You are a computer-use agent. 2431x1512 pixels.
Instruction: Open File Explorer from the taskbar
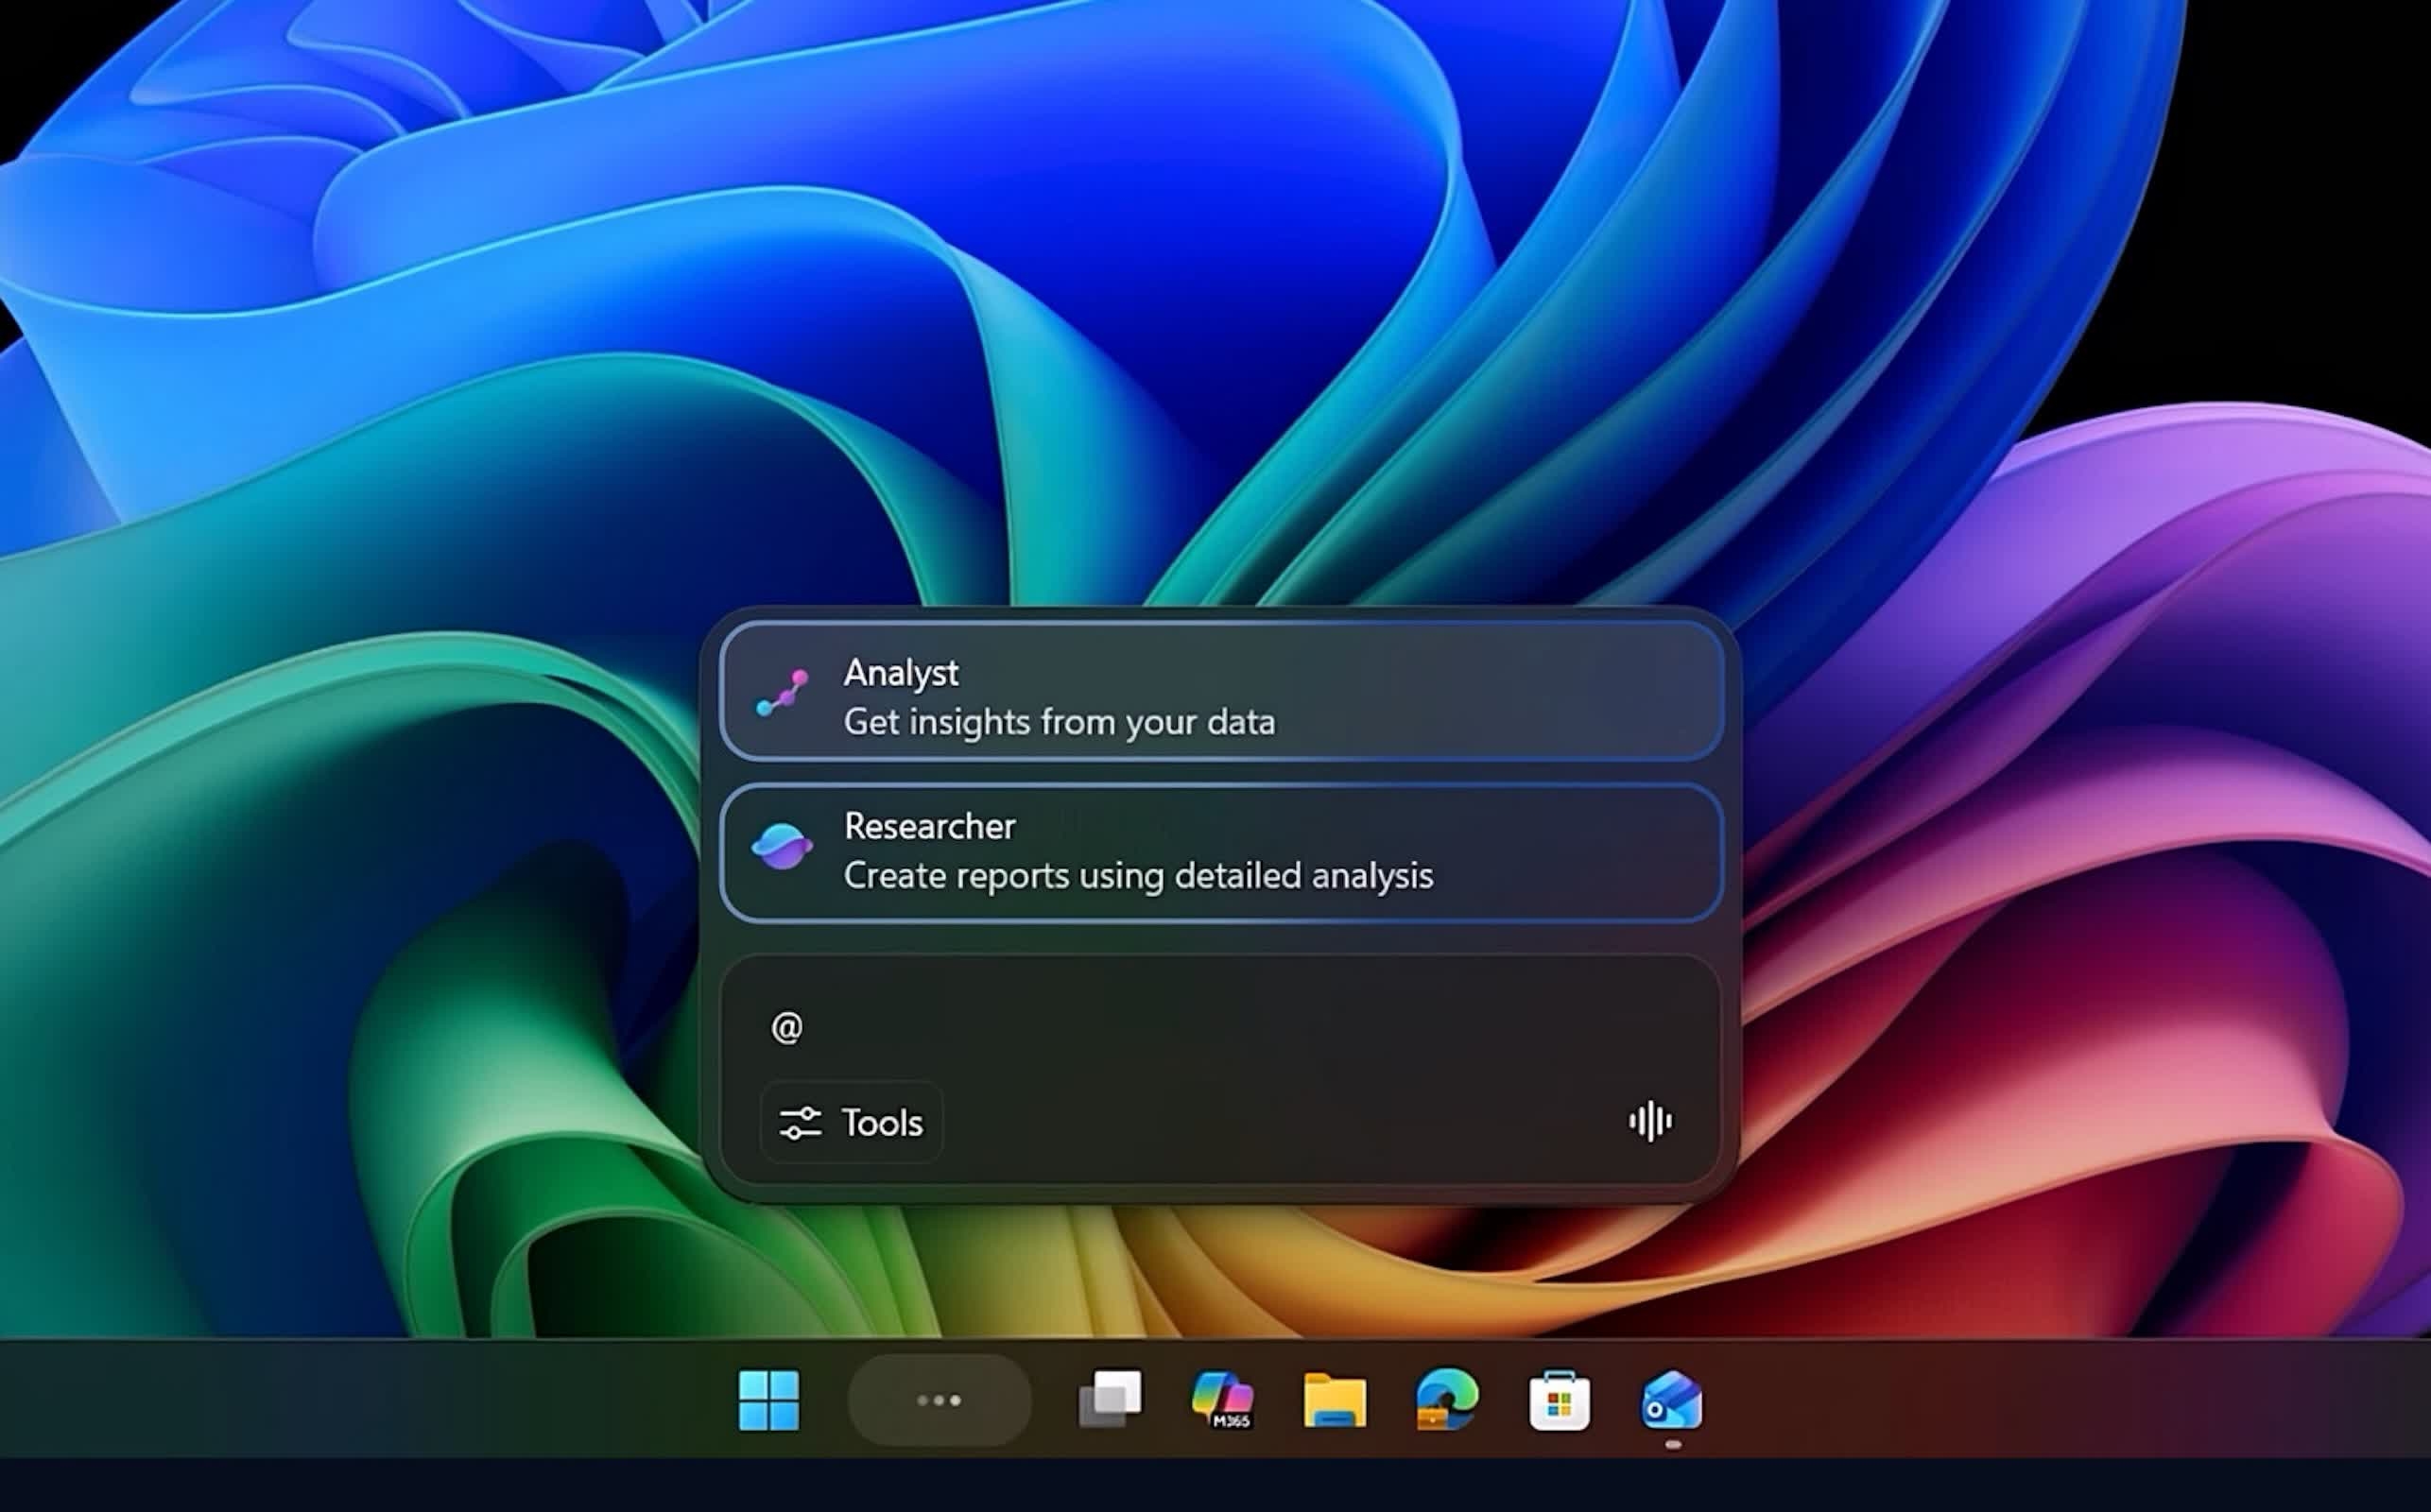click(1335, 1399)
